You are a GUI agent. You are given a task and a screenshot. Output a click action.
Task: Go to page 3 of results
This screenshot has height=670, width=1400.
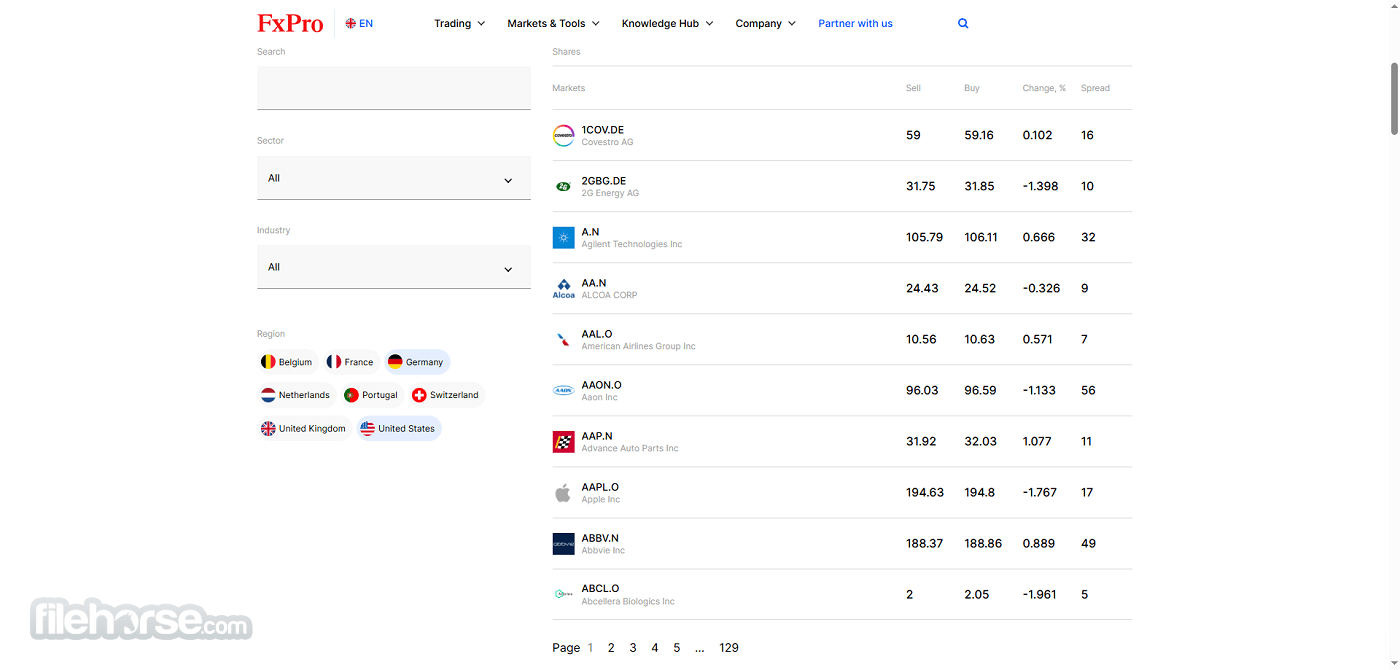633,648
